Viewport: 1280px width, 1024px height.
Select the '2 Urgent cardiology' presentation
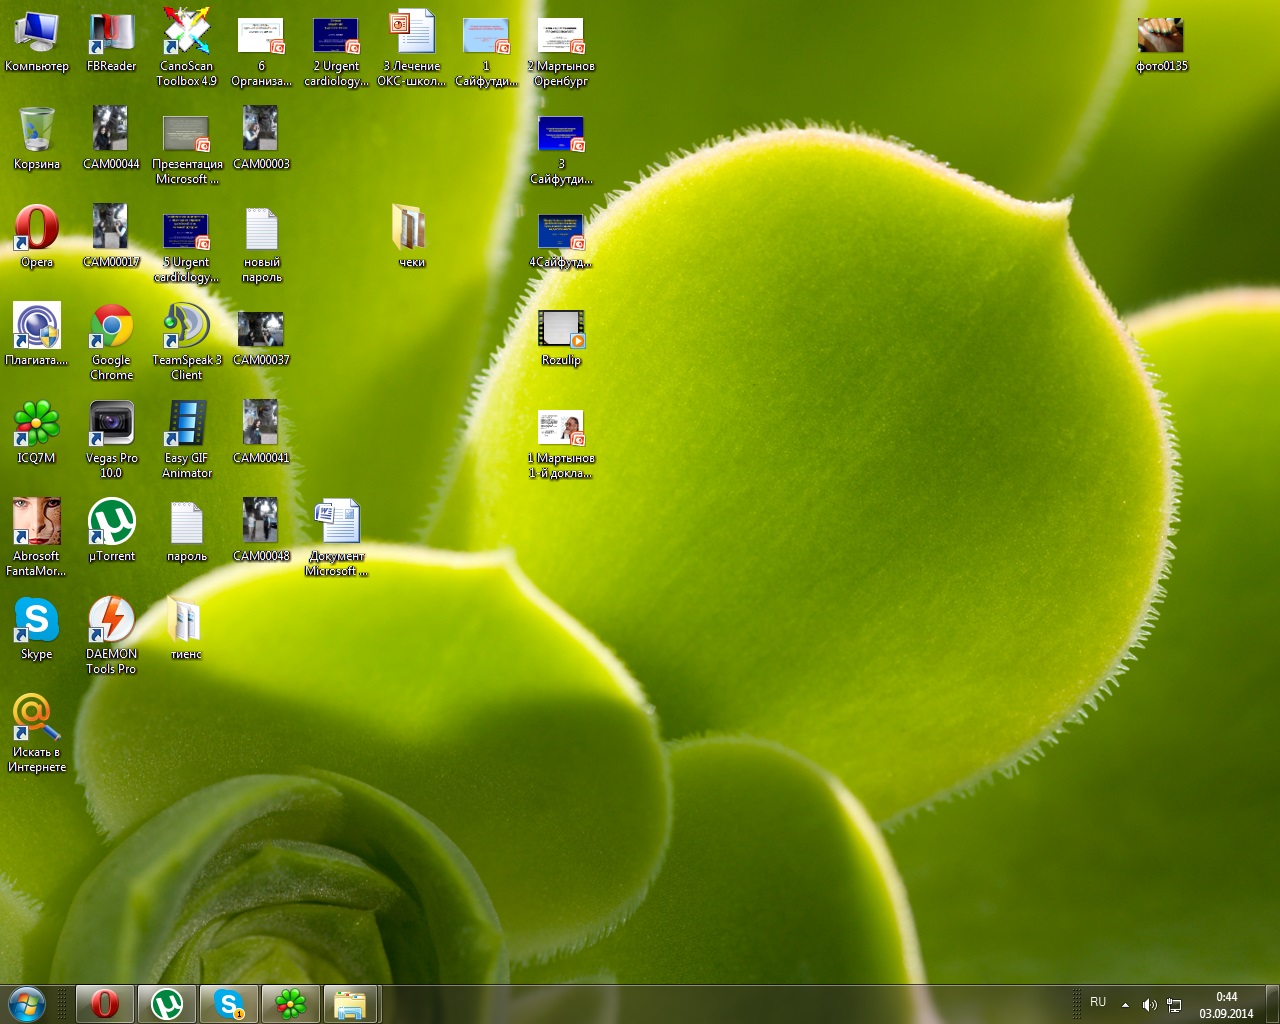pyautogui.click(x=336, y=50)
